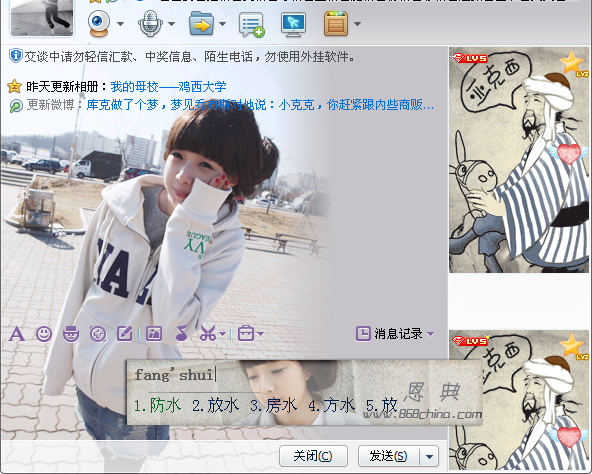The height and width of the screenshot is (474, 592).
Task: Click the winged heart on bottom avatar
Action: 569,437
